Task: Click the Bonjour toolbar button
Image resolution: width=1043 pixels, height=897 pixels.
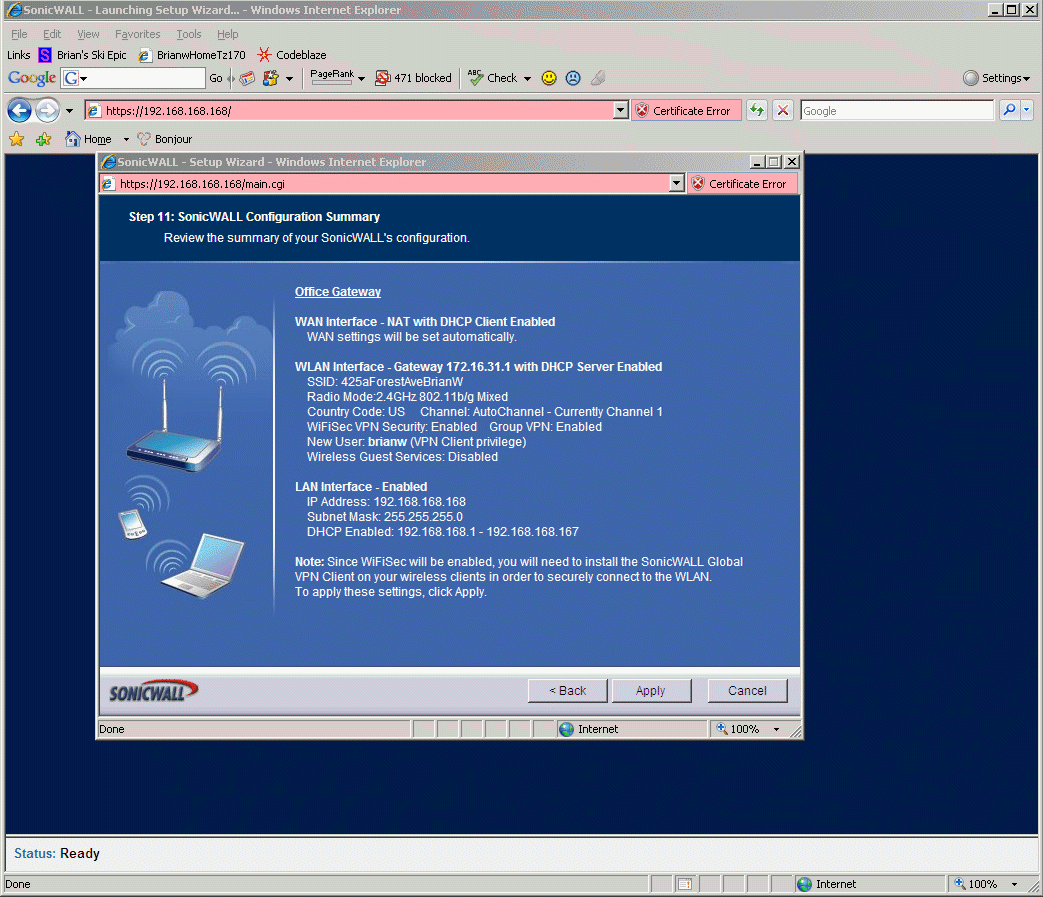Action: [x=164, y=139]
